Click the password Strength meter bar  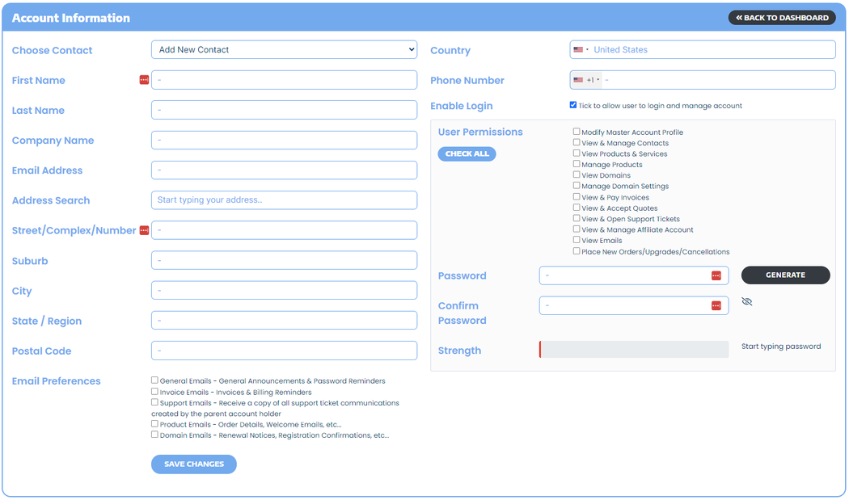coord(635,350)
